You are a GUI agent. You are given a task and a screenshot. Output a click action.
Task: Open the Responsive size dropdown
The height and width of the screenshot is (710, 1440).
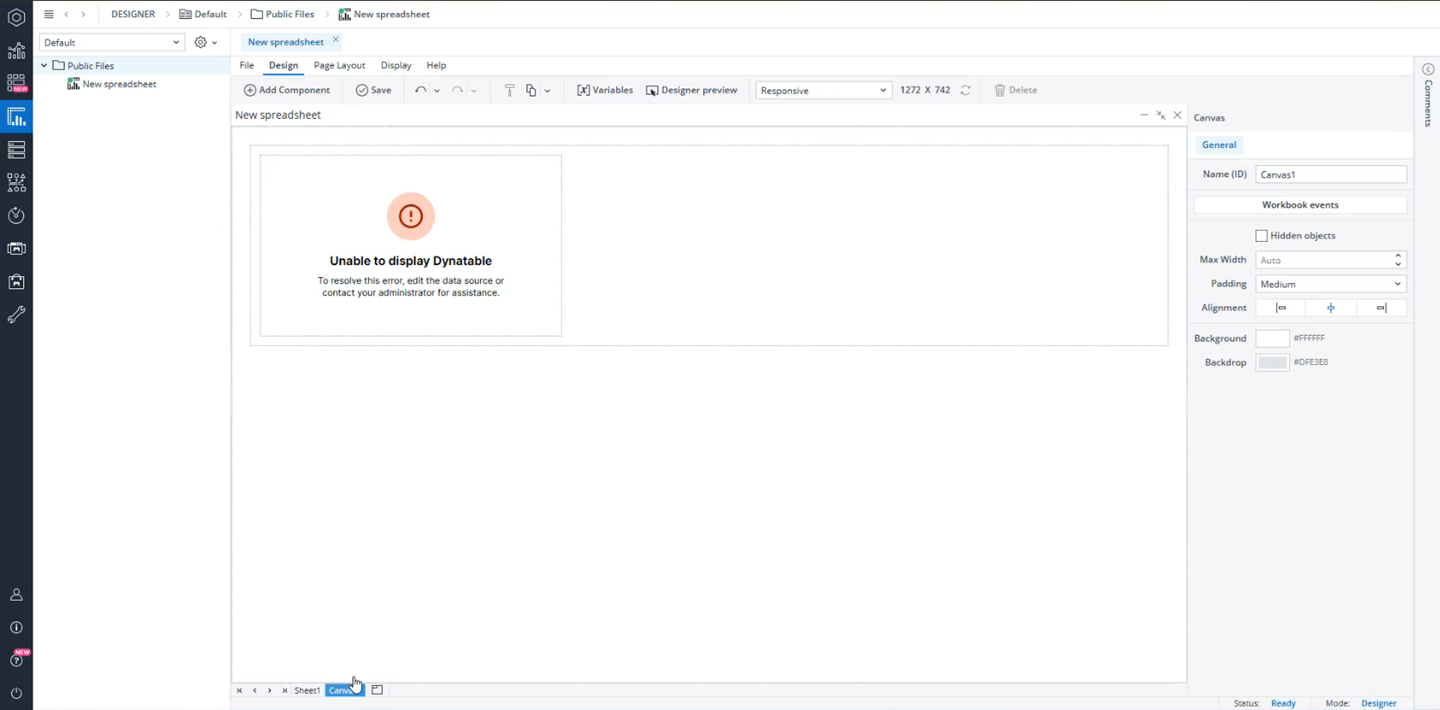tap(823, 90)
